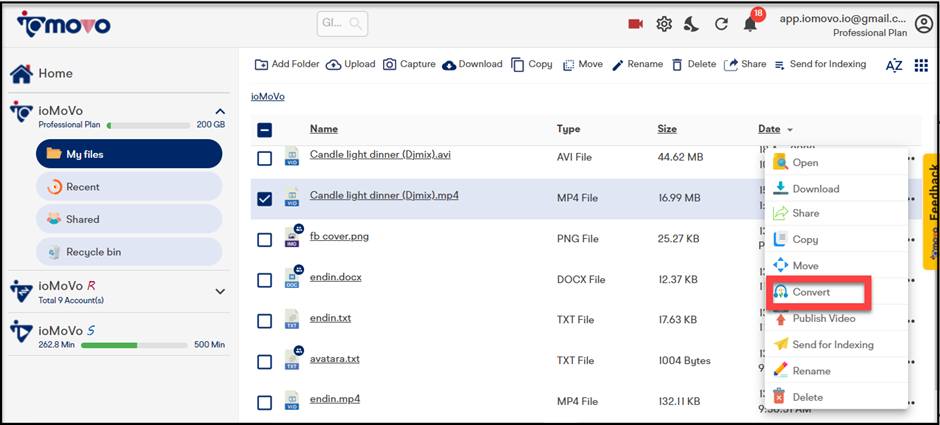Check the Candle light dinner (Djmix).avi checkbox
Screen dimensions: 940x425
click(264, 158)
